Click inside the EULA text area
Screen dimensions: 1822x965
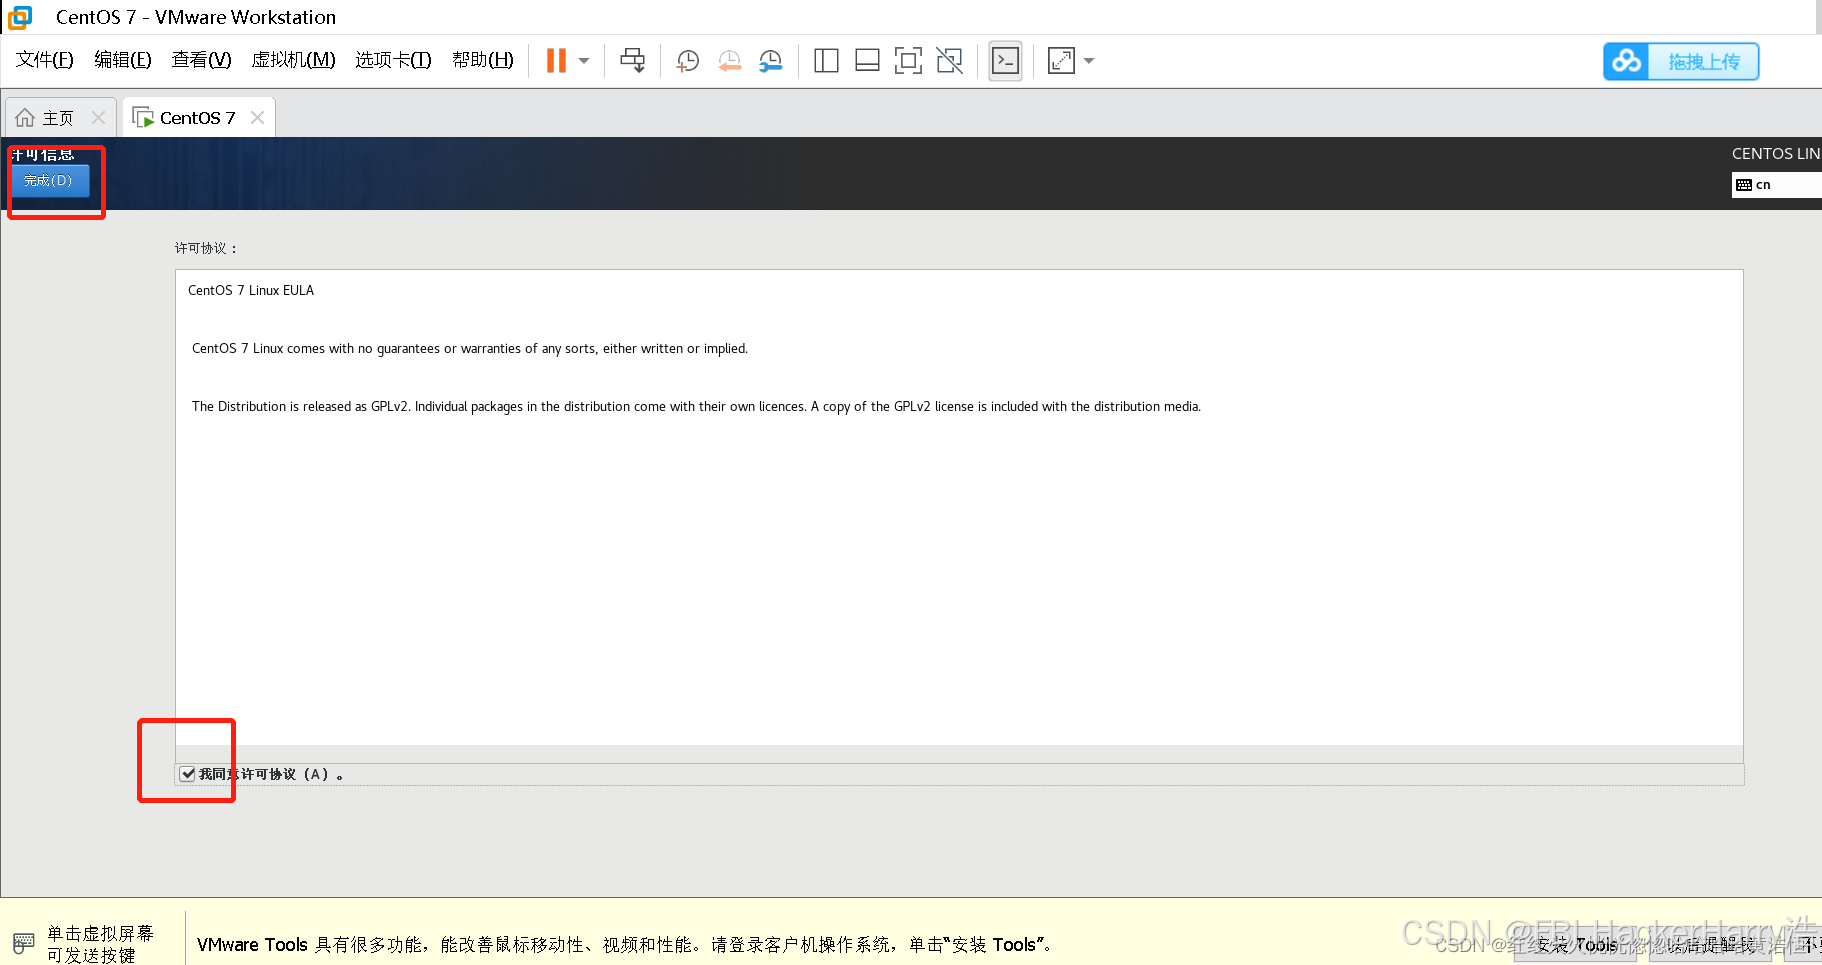(959, 507)
